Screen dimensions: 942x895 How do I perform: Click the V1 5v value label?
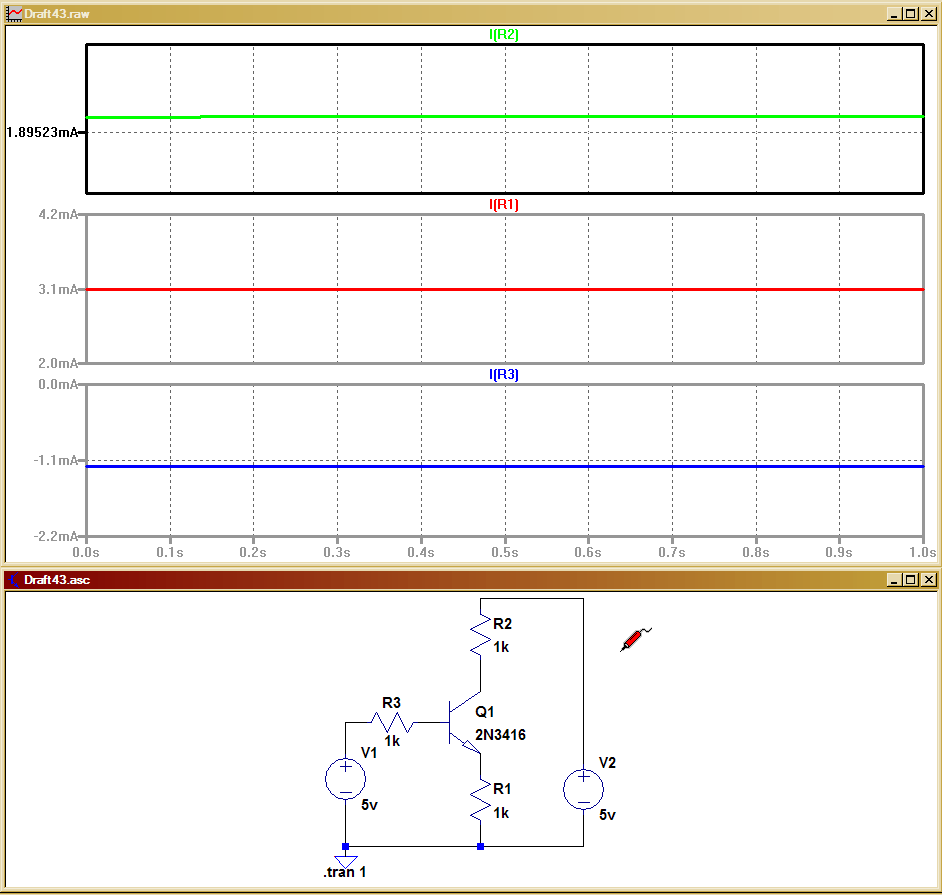point(369,805)
